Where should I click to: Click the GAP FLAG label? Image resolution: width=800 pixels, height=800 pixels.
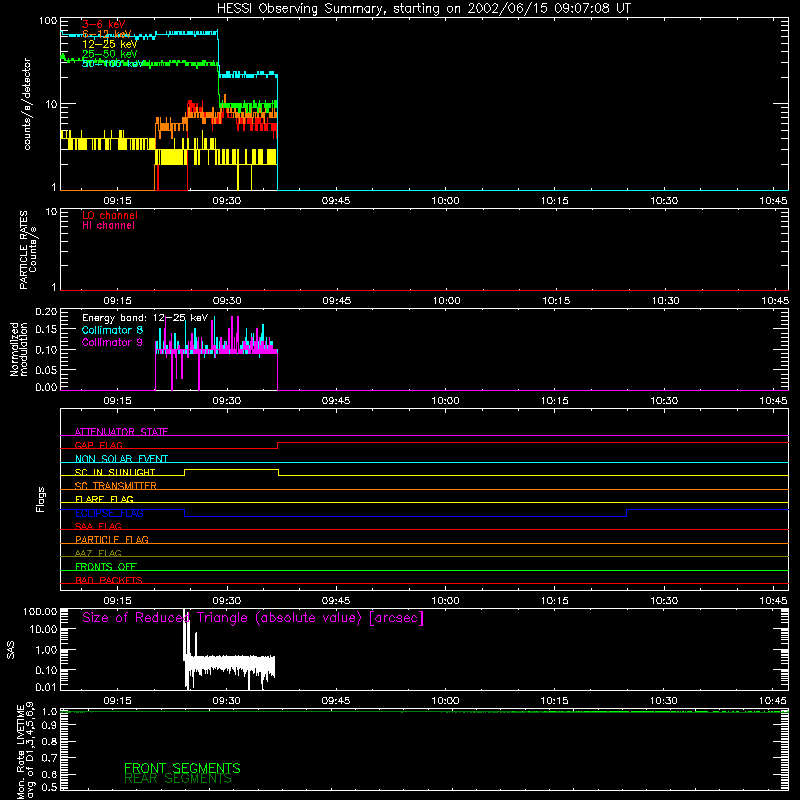pyautogui.click(x=98, y=445)
